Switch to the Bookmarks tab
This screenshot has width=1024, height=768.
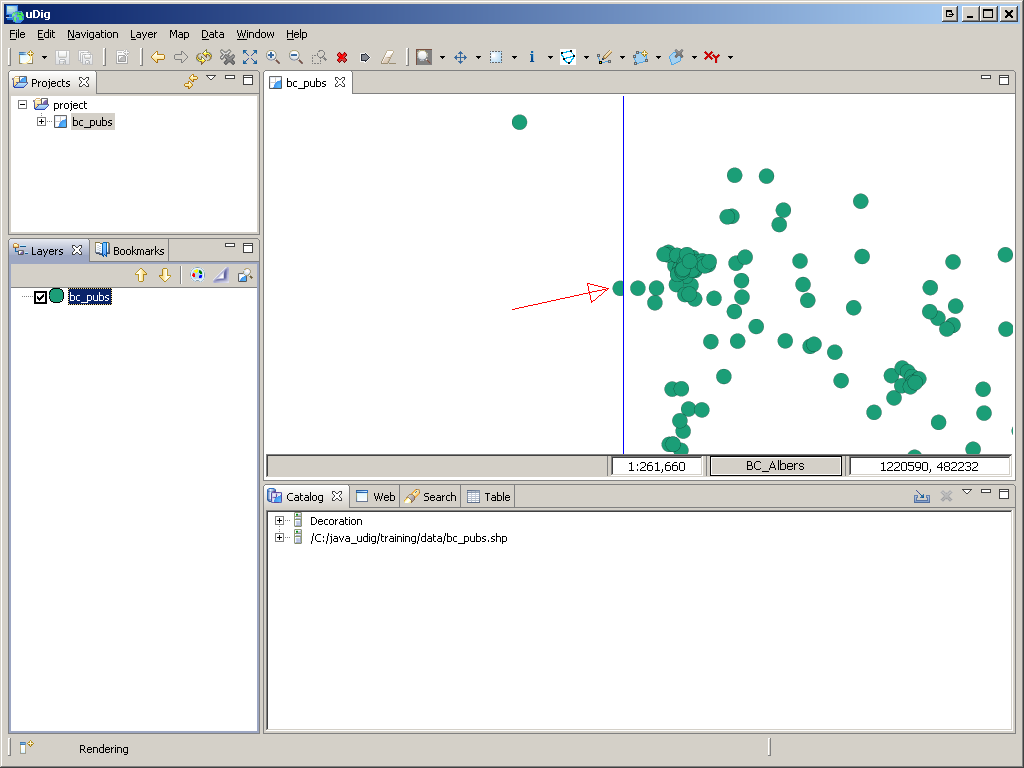[x=130, y=251]
